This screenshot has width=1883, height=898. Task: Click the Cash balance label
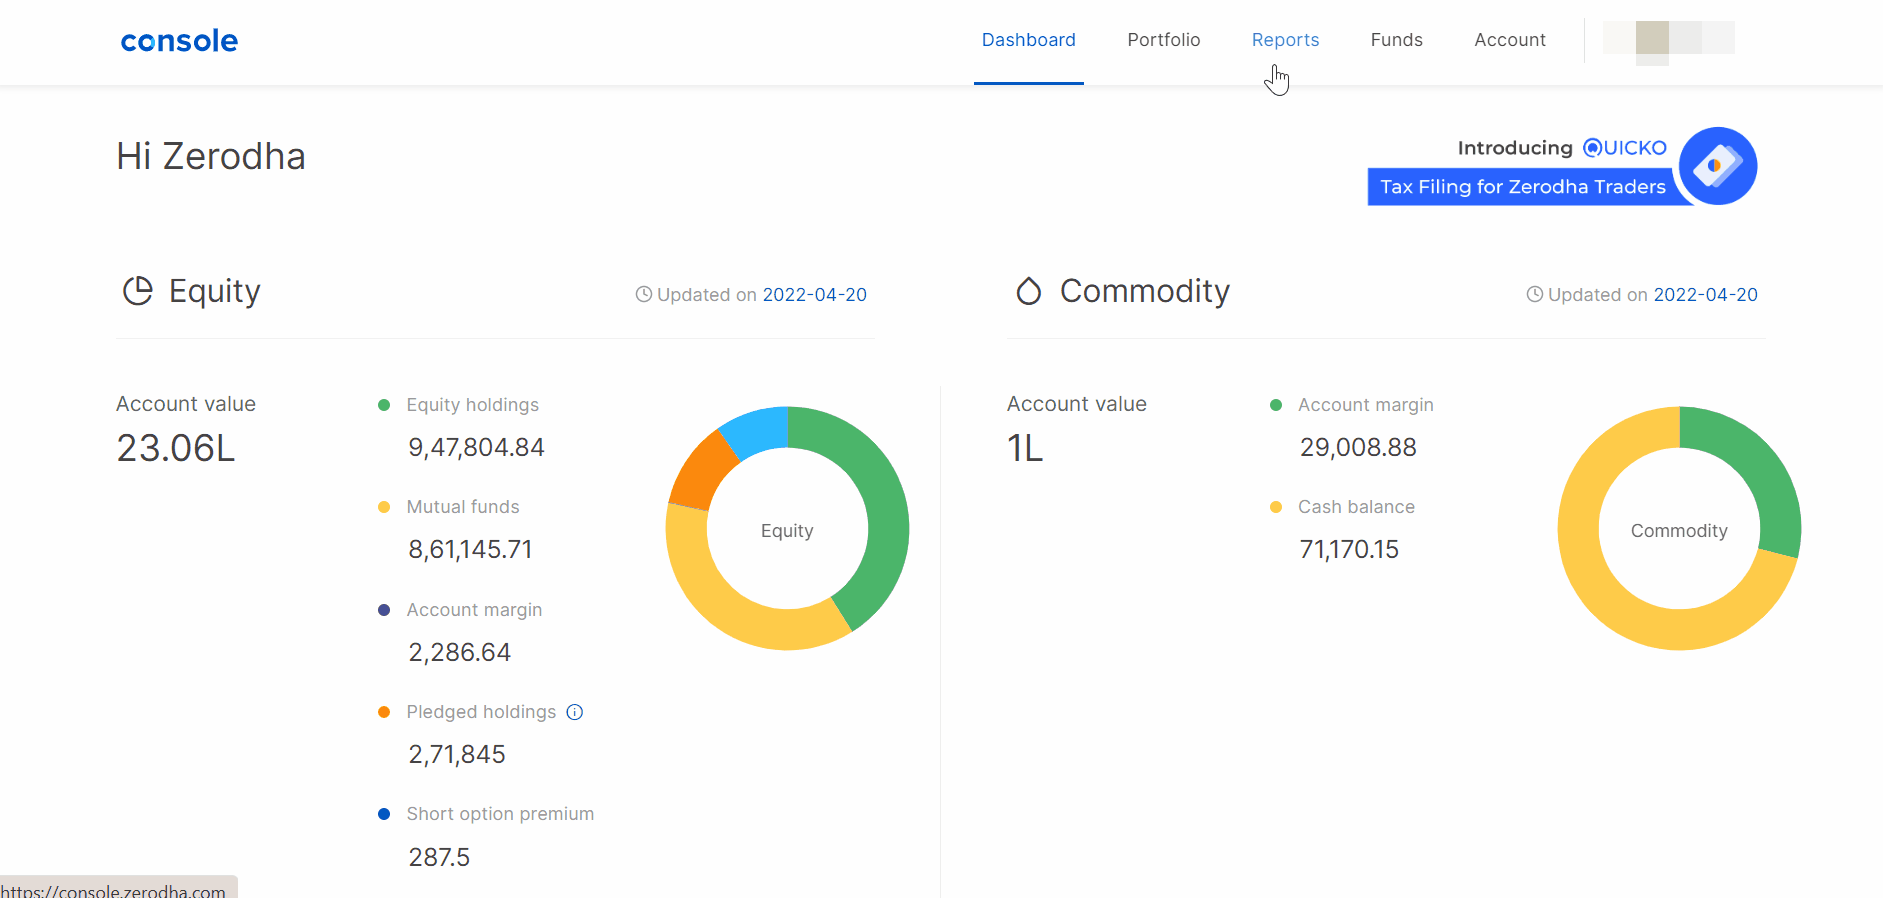(1356, 507)
